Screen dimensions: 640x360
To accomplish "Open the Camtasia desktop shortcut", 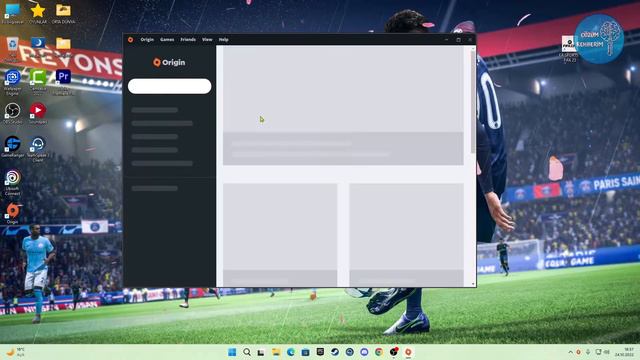I will coord(38,82).
